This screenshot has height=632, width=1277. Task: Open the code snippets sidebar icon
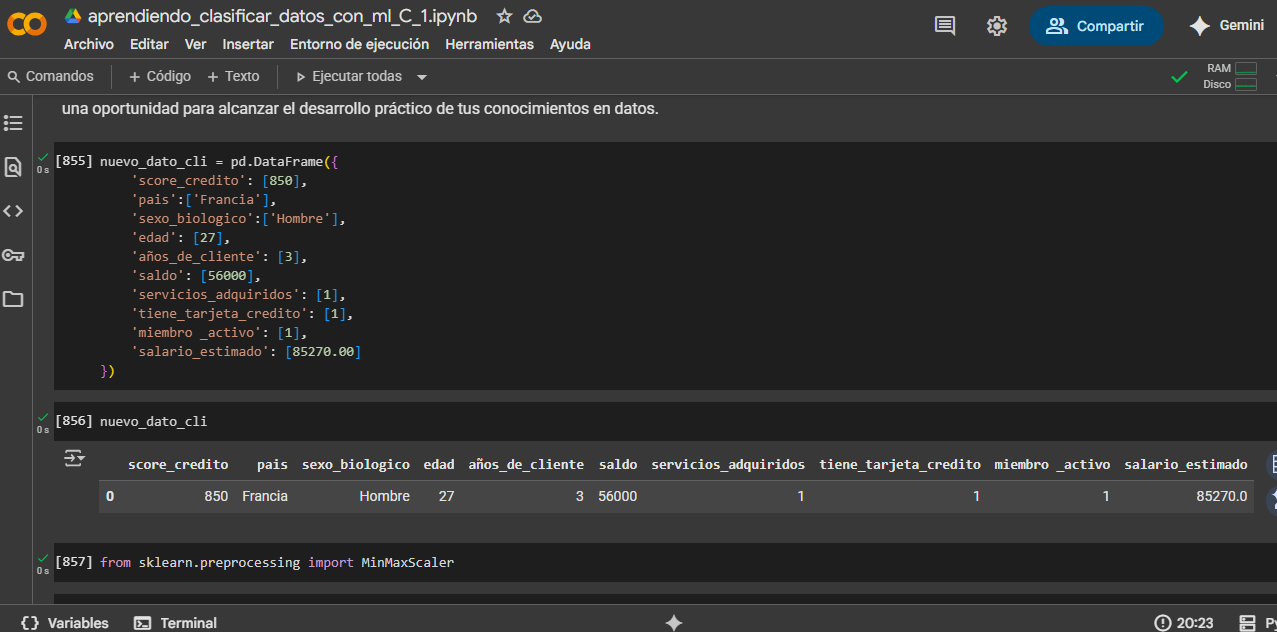[x=13, y=211]
